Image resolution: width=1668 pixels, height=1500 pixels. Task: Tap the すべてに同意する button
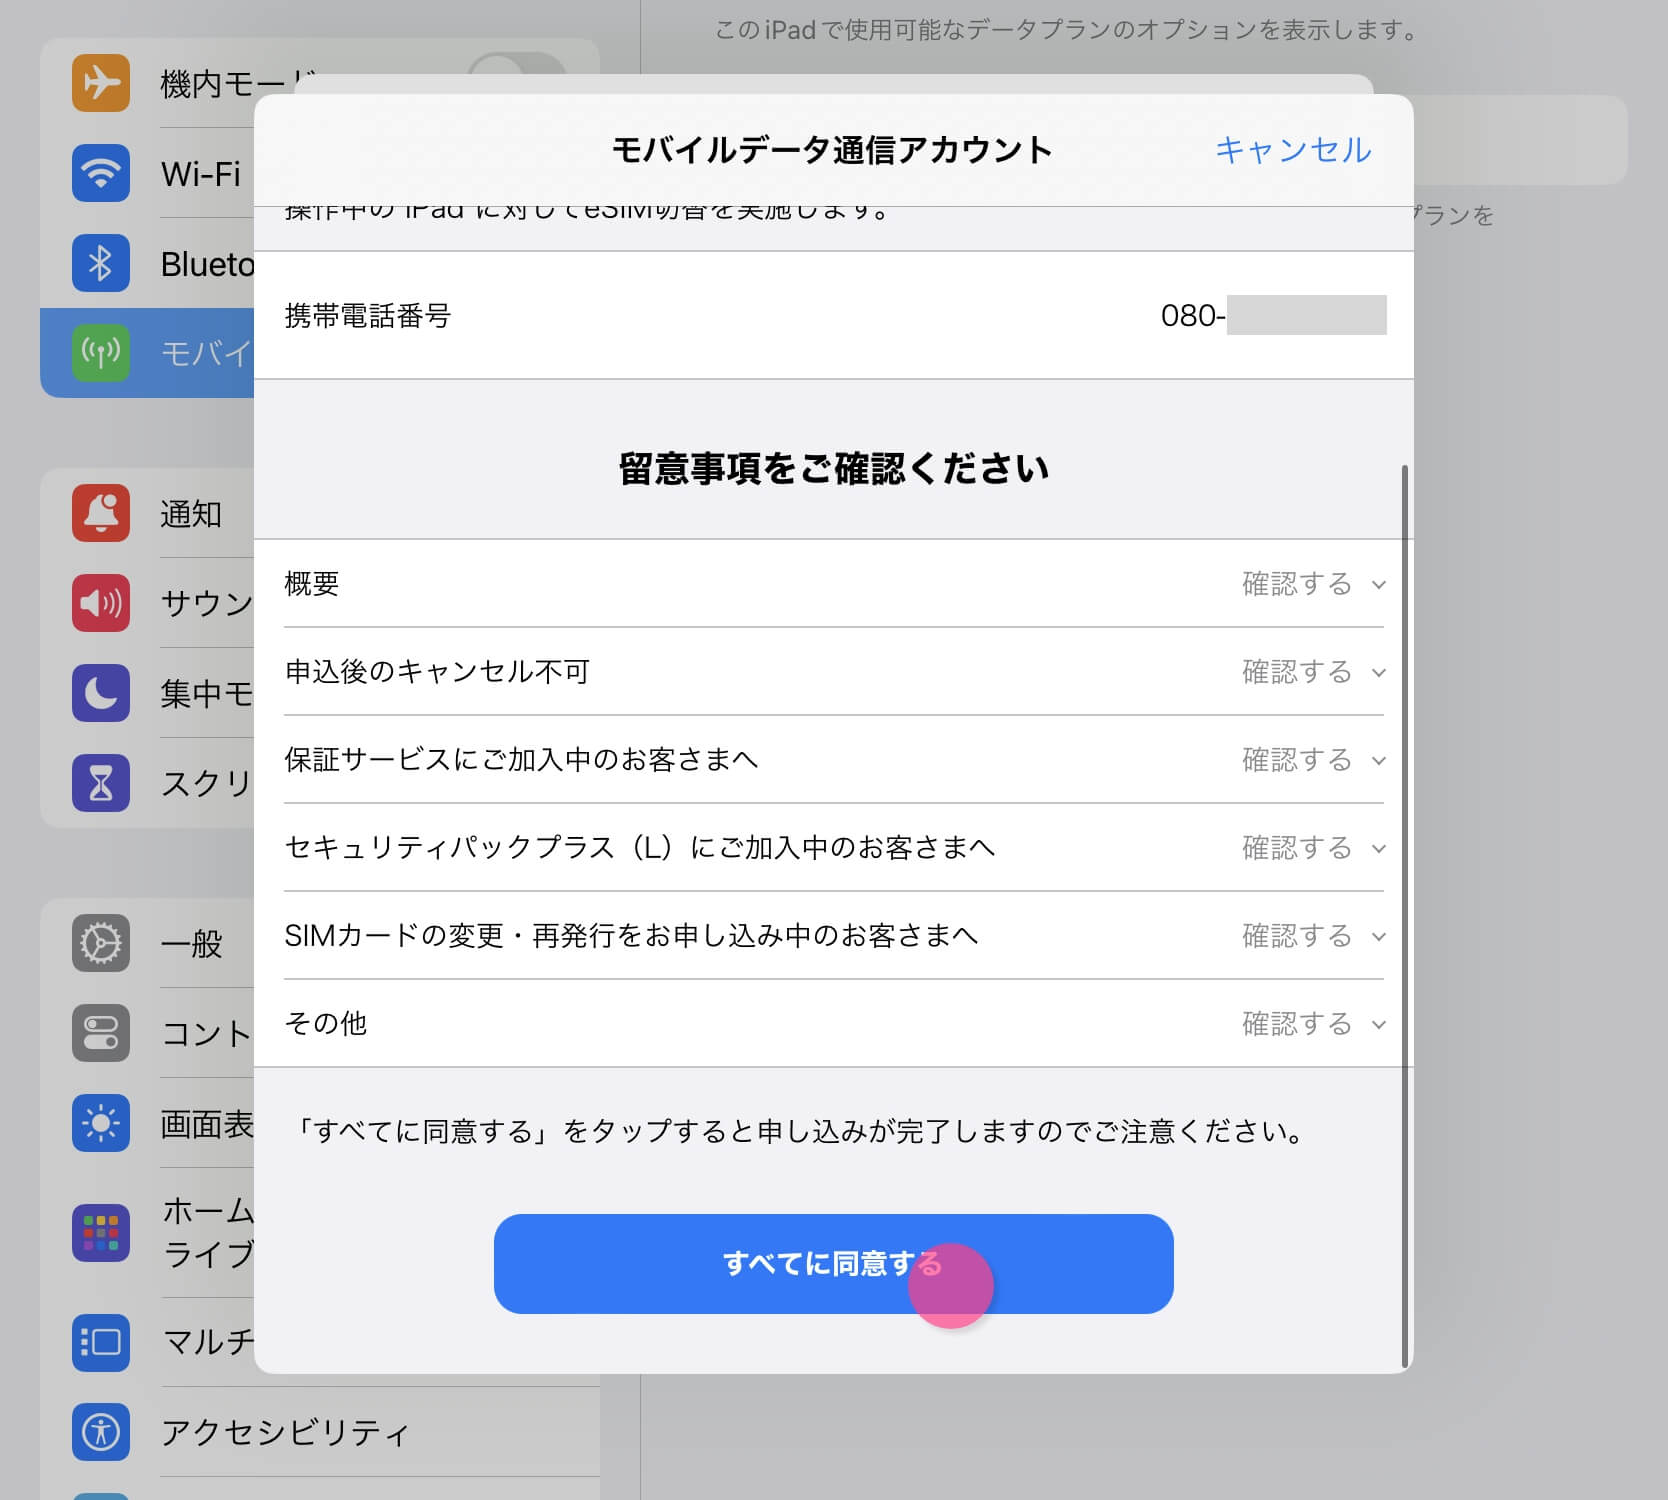point(832,1264)
